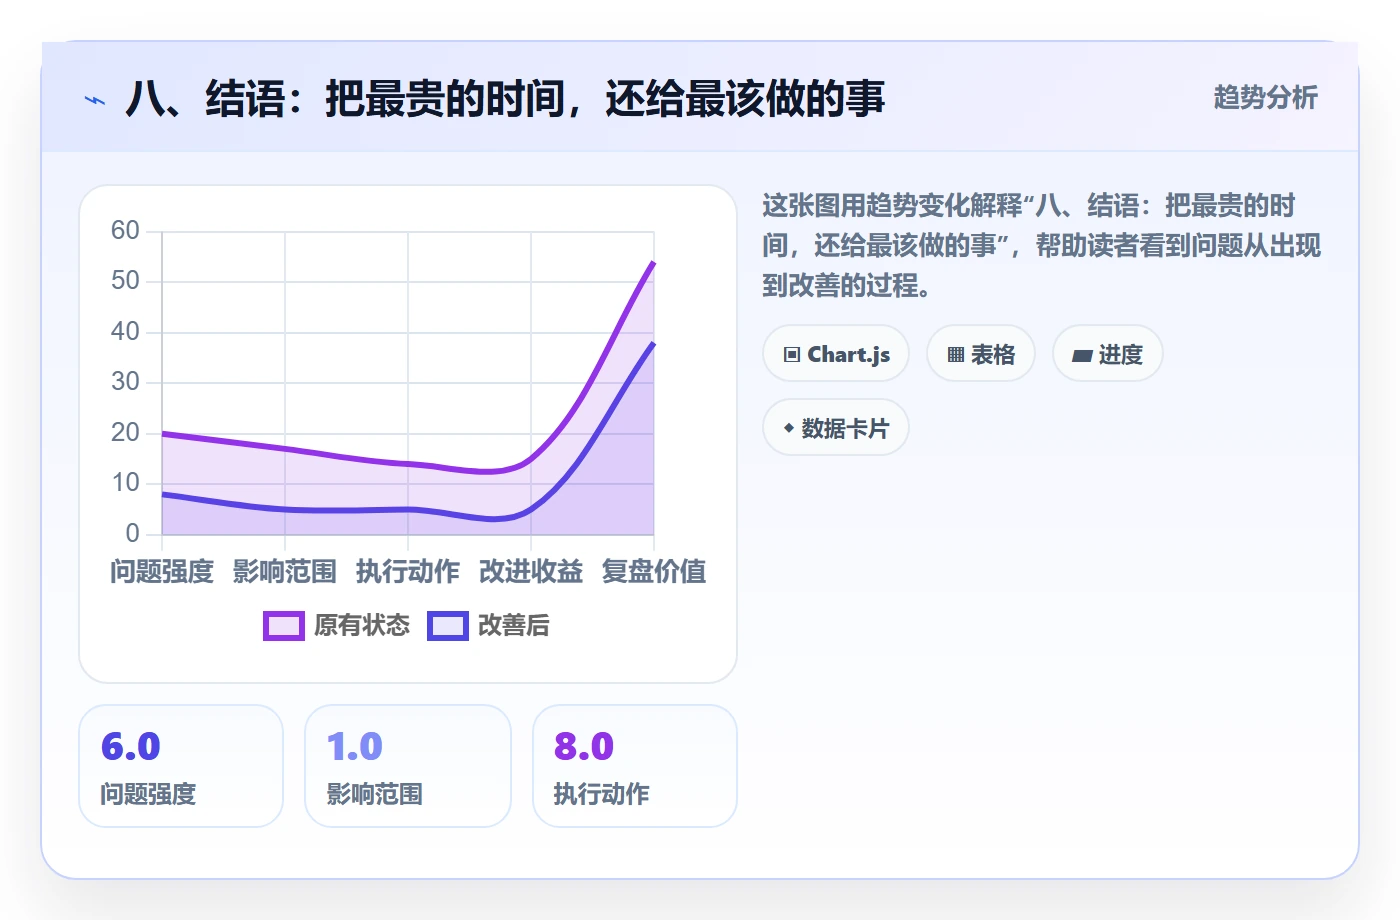
Task: Click the Chart.js chip icon
Action: 792,355
